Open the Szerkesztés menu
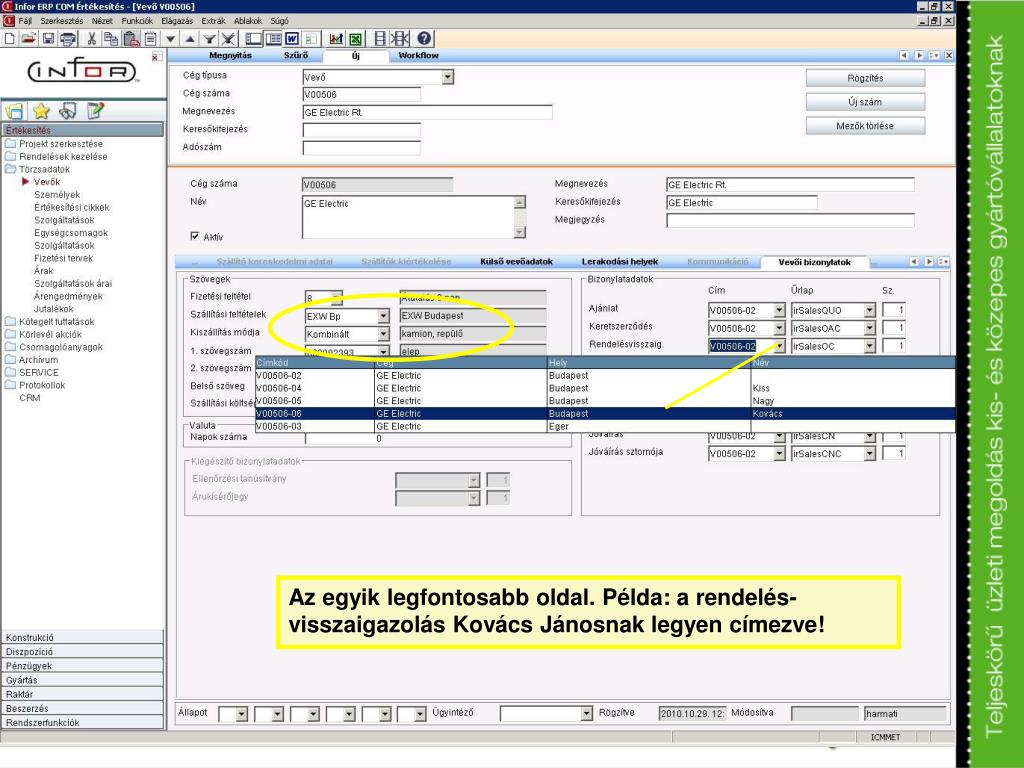The height and width of the screenshot is (768, 1024). coord(62,21)
